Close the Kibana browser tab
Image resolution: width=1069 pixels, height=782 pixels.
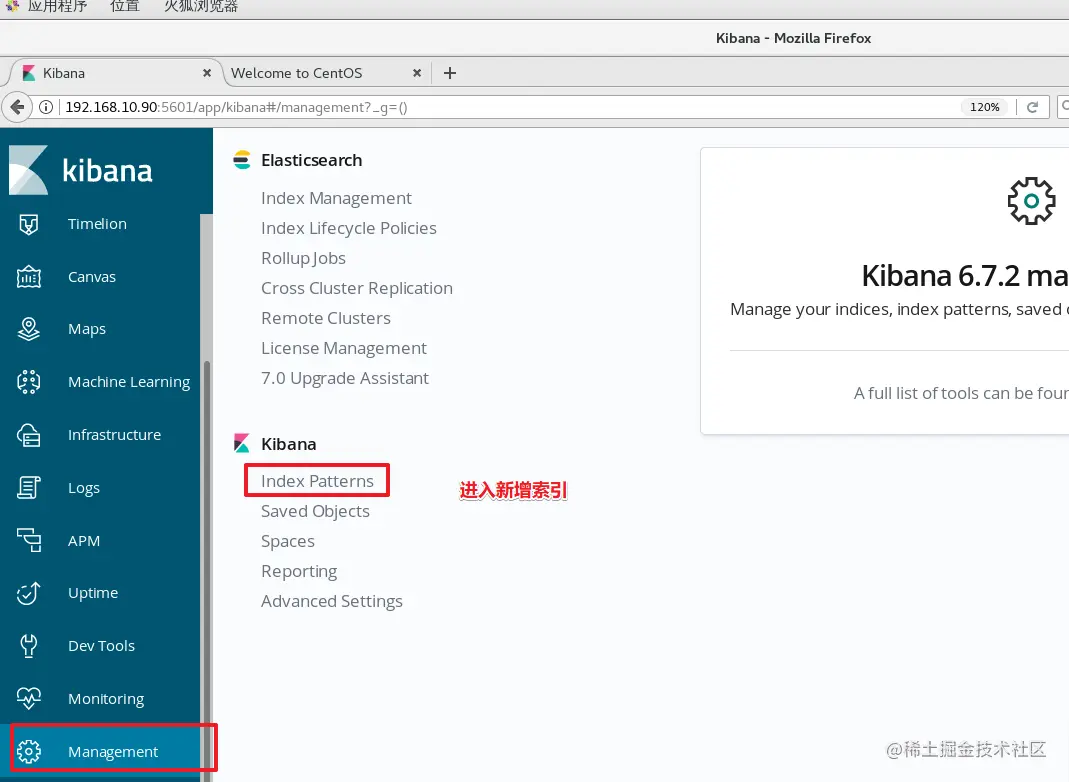pos(207,73)
